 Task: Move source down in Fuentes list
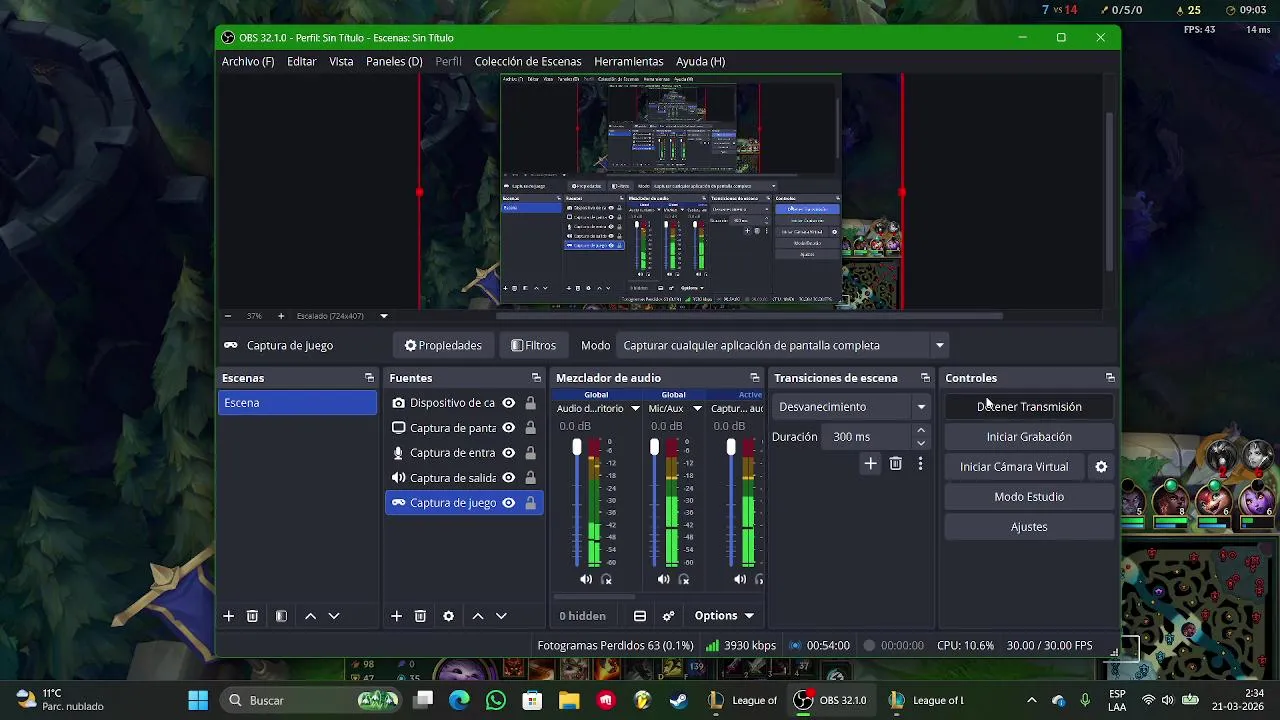[501, 616]
